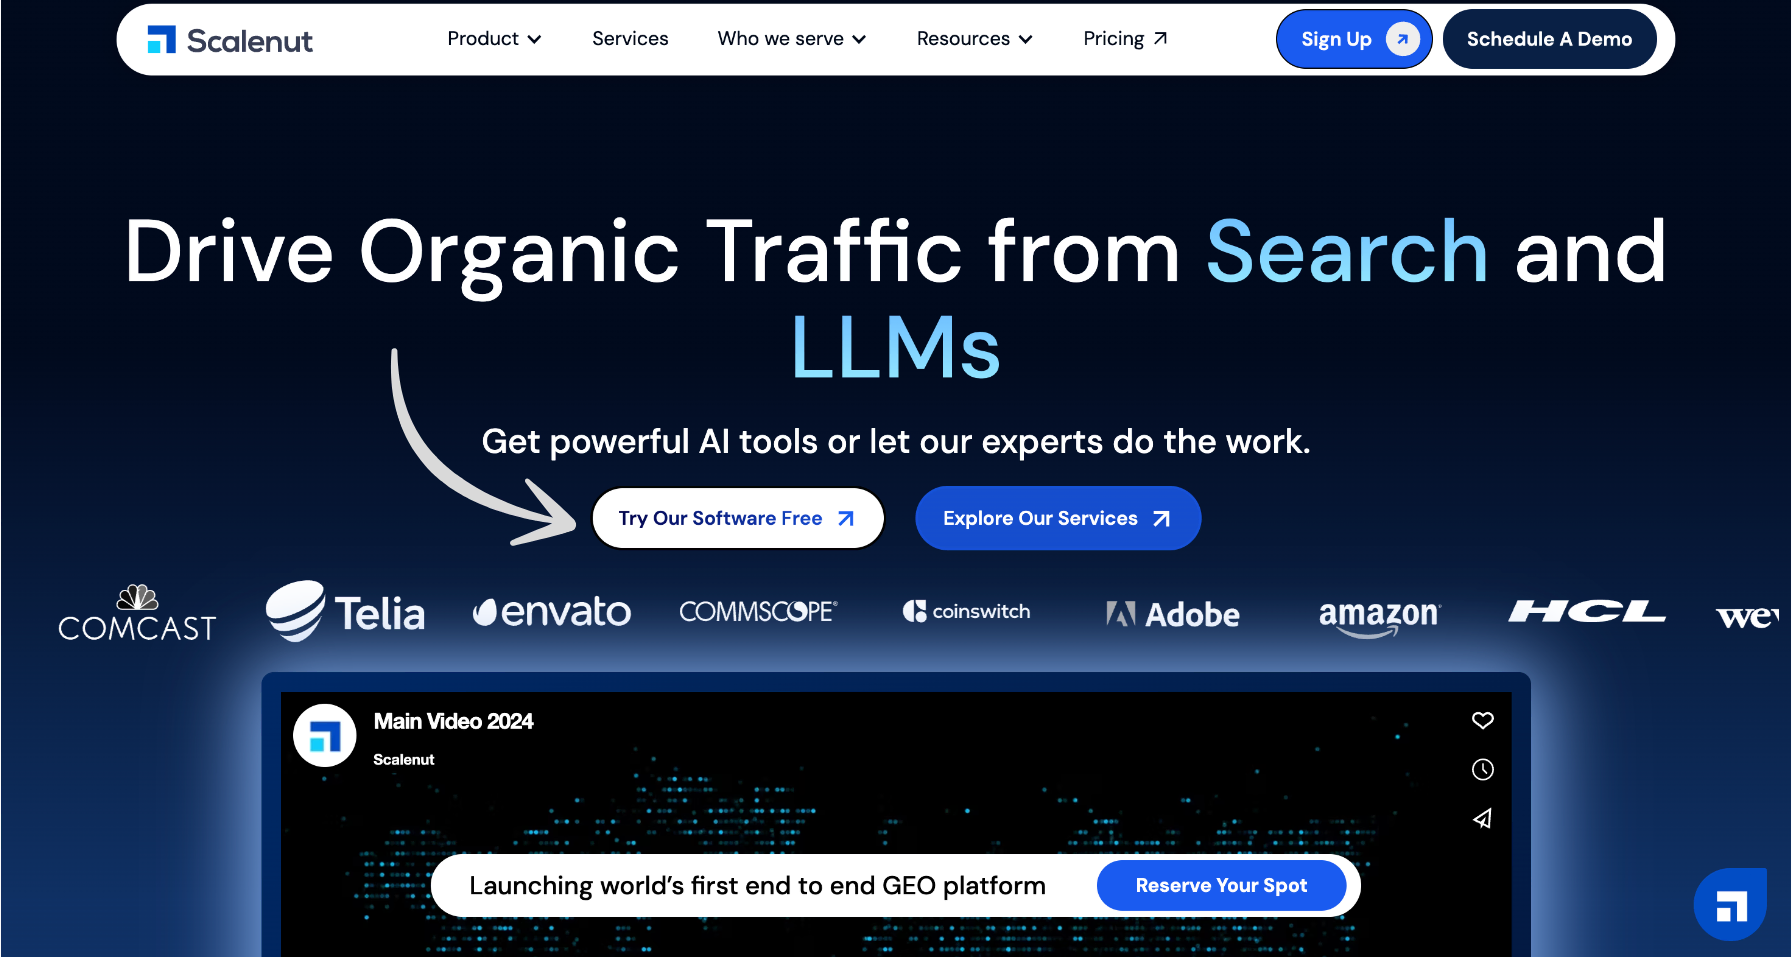
Task: Share the video using paper plane icon
Action: pos(1482,819)
